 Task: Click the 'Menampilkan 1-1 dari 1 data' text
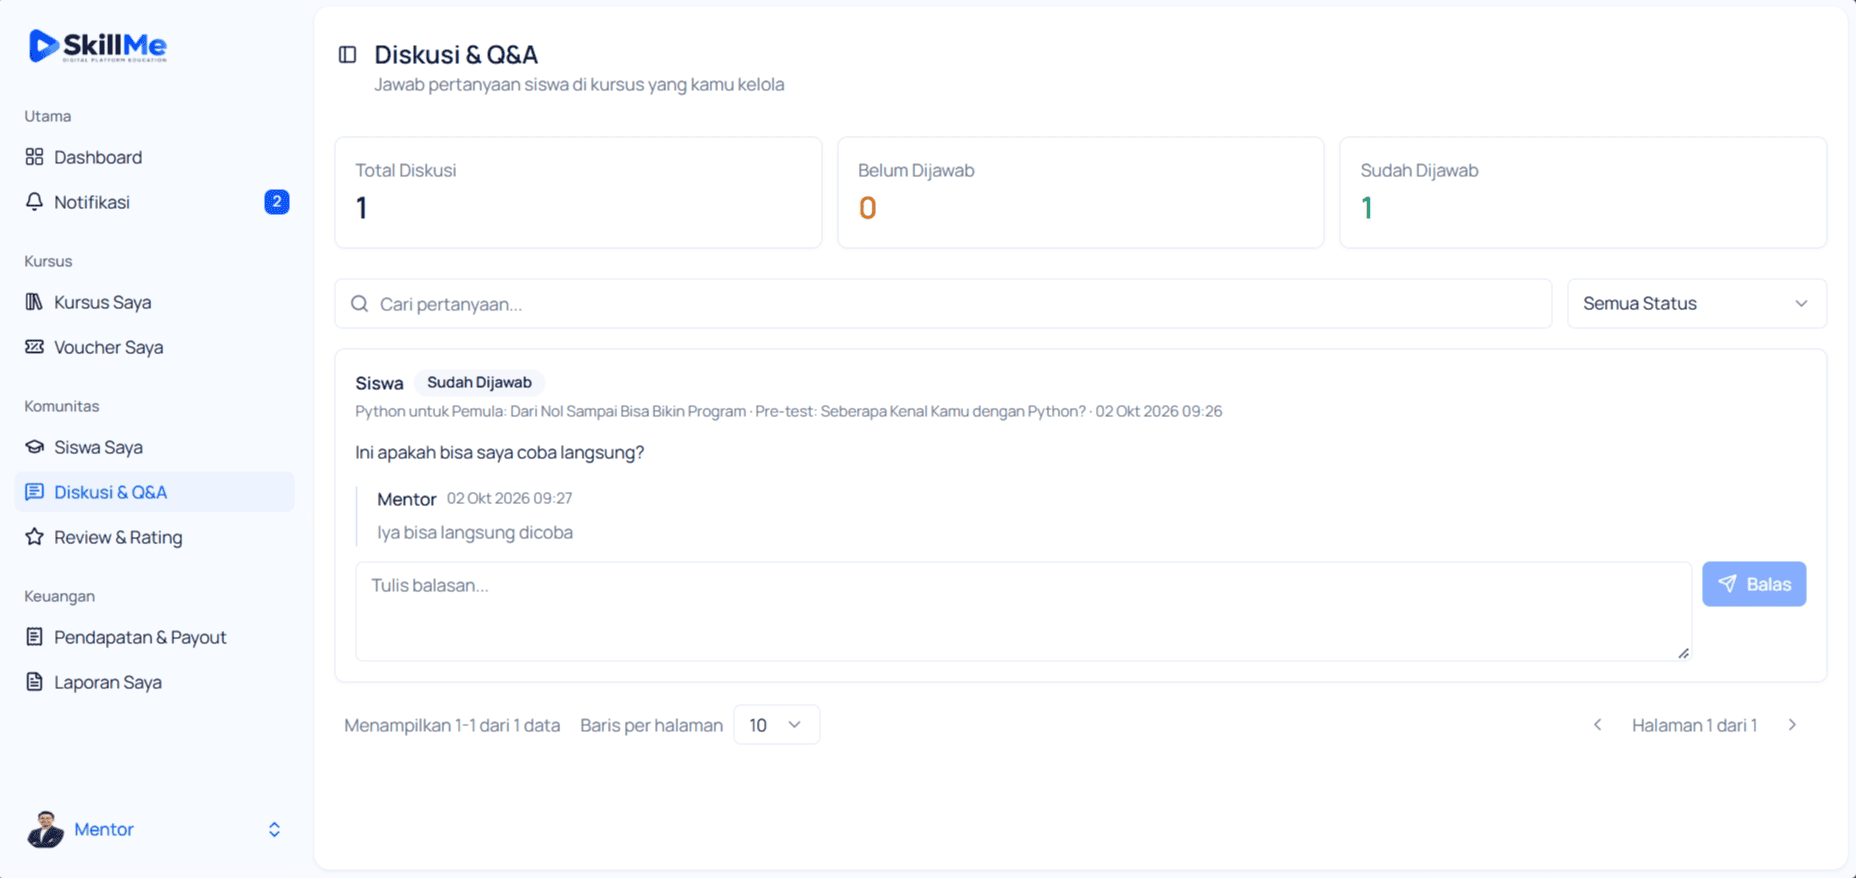pos(452,725)
